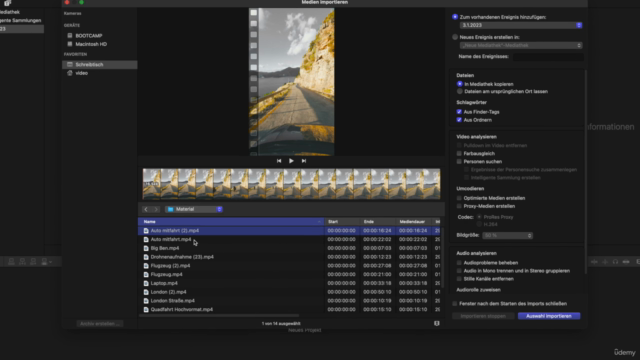Select 'Zum vorhandenen Ereignis hinzufügen' radio button
The image size is (640, 360).
(x=455, y=17)
